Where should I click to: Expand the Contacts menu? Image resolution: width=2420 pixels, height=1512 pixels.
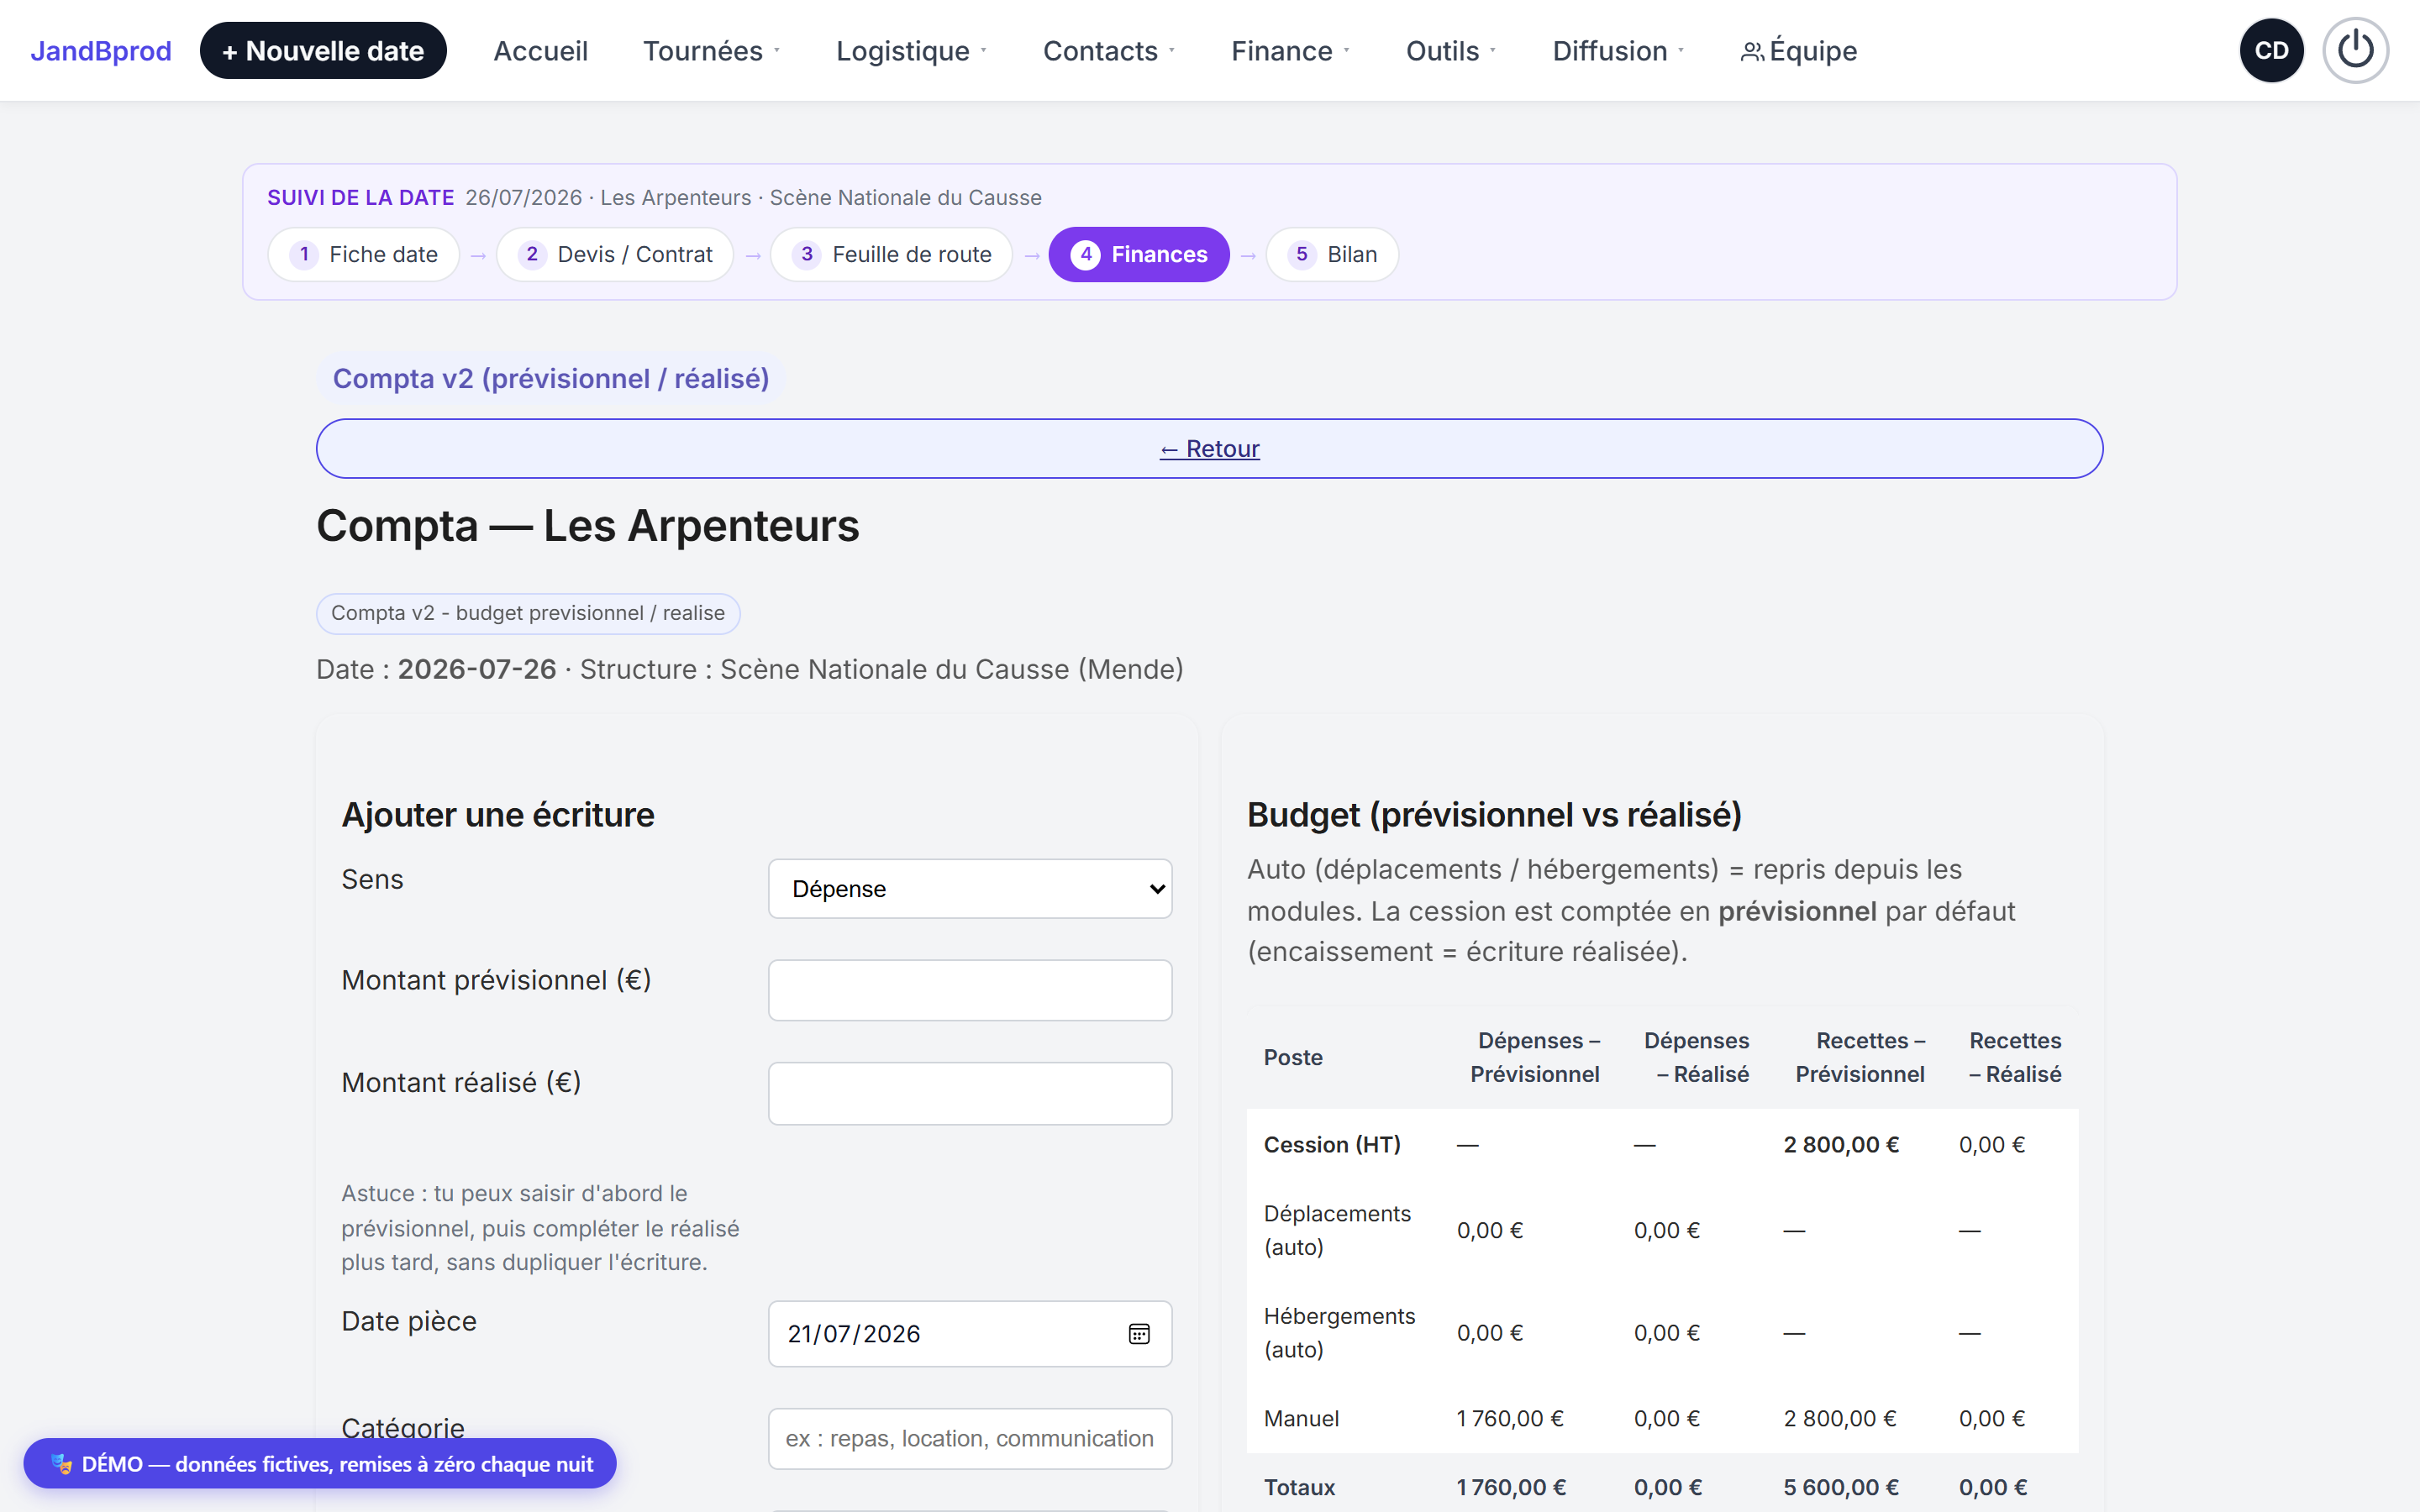click(x=1108, y=51)
